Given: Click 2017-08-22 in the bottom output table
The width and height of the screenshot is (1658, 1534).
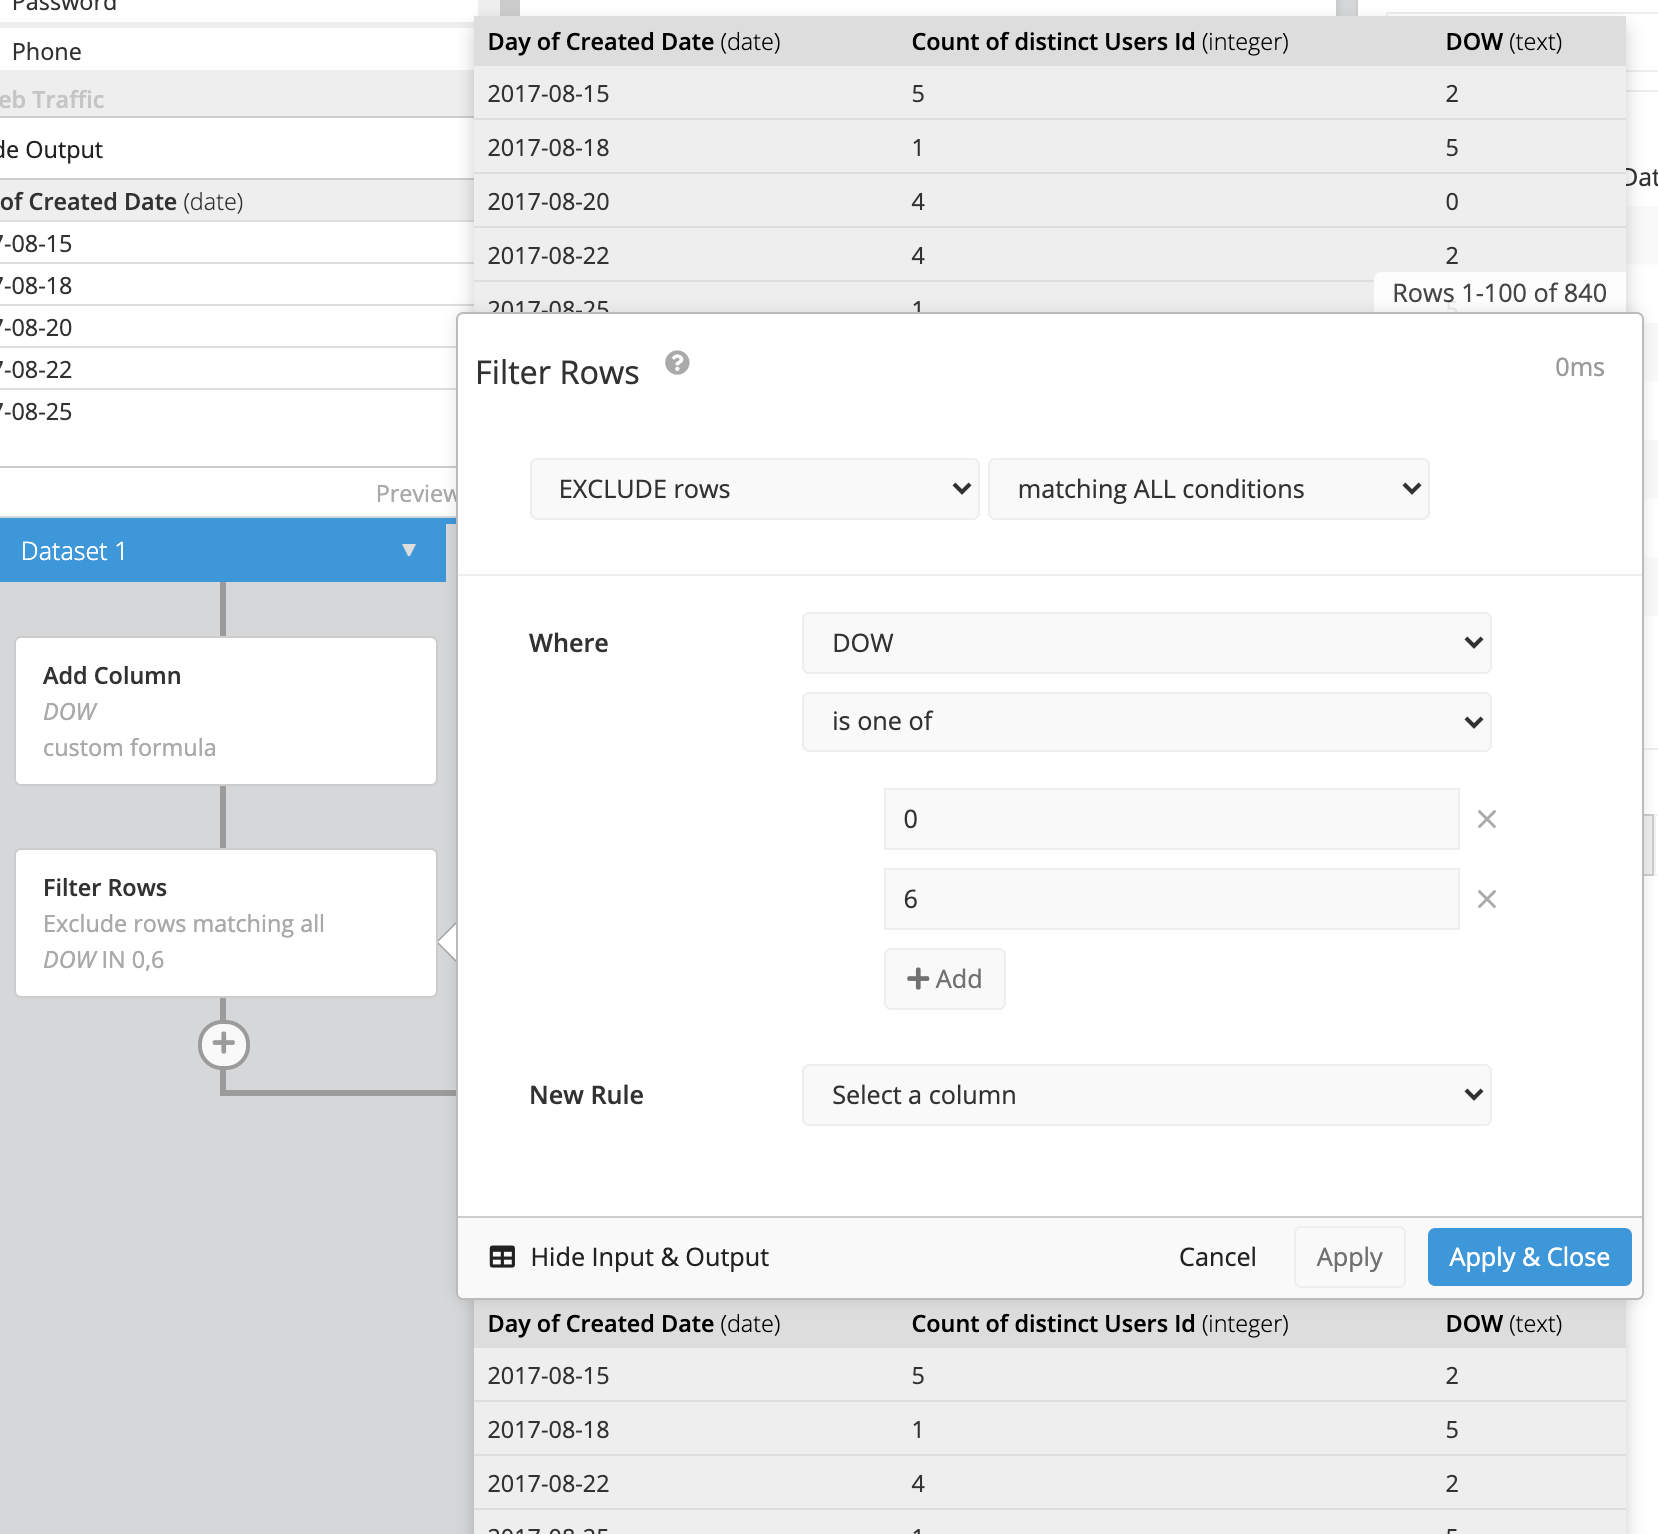Looking at the screenshot, I should [x=548, y=1484].
